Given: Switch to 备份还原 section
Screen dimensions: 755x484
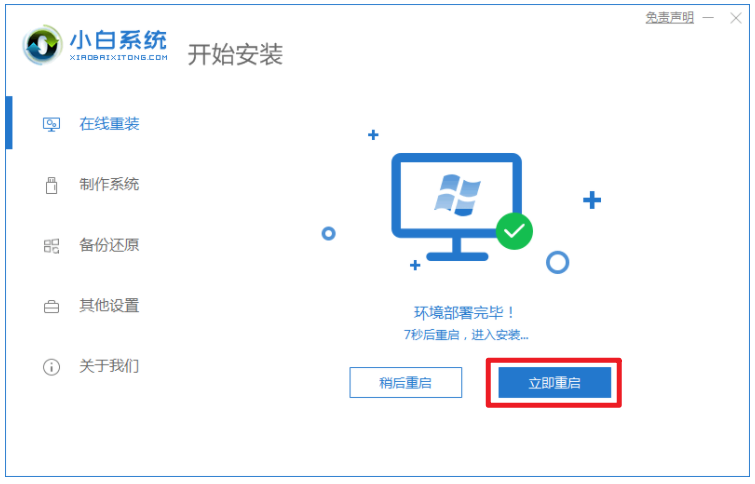Looking at the screenshot, I should 109,245.
